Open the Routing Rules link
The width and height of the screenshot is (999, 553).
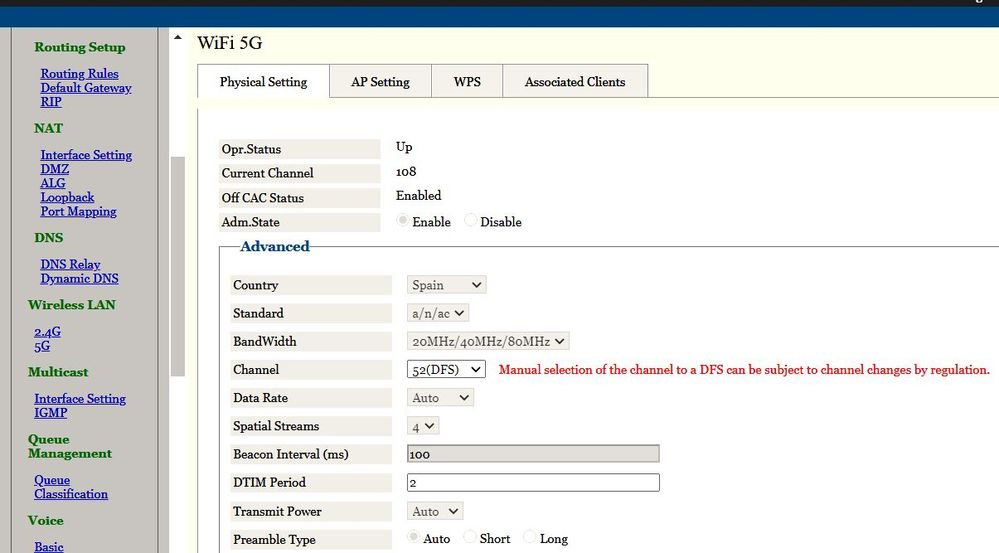click(79, 74)
